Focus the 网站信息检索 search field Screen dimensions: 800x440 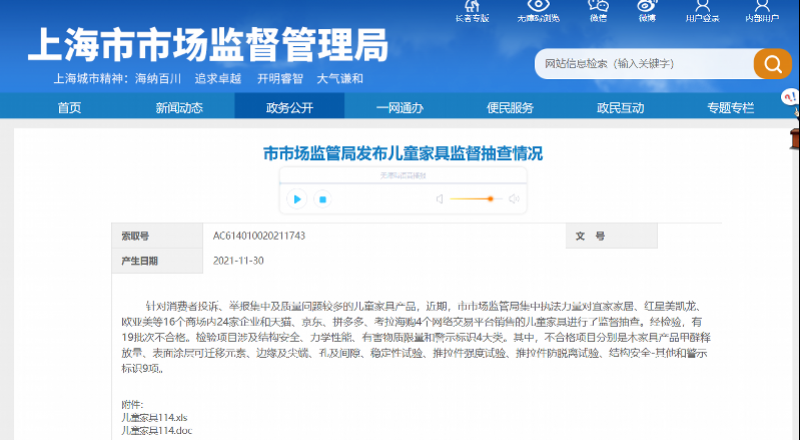pyautogui.click(x=644, y=64)
